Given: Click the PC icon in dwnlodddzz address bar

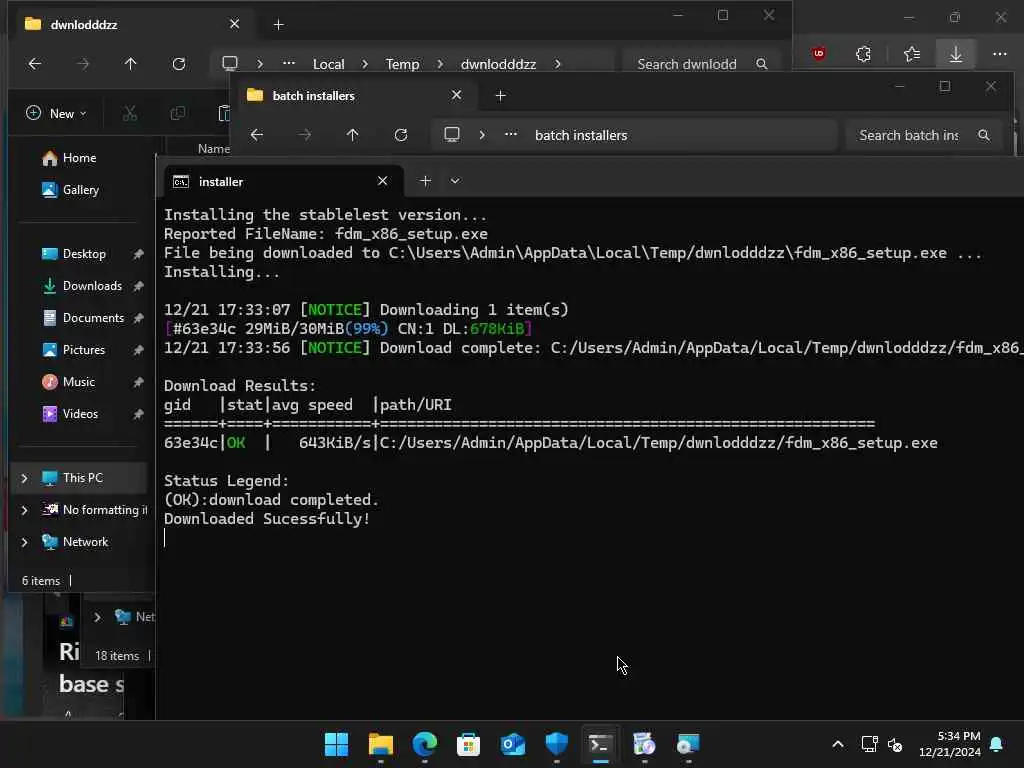Looking at the screenshot, I should [230, 63].
